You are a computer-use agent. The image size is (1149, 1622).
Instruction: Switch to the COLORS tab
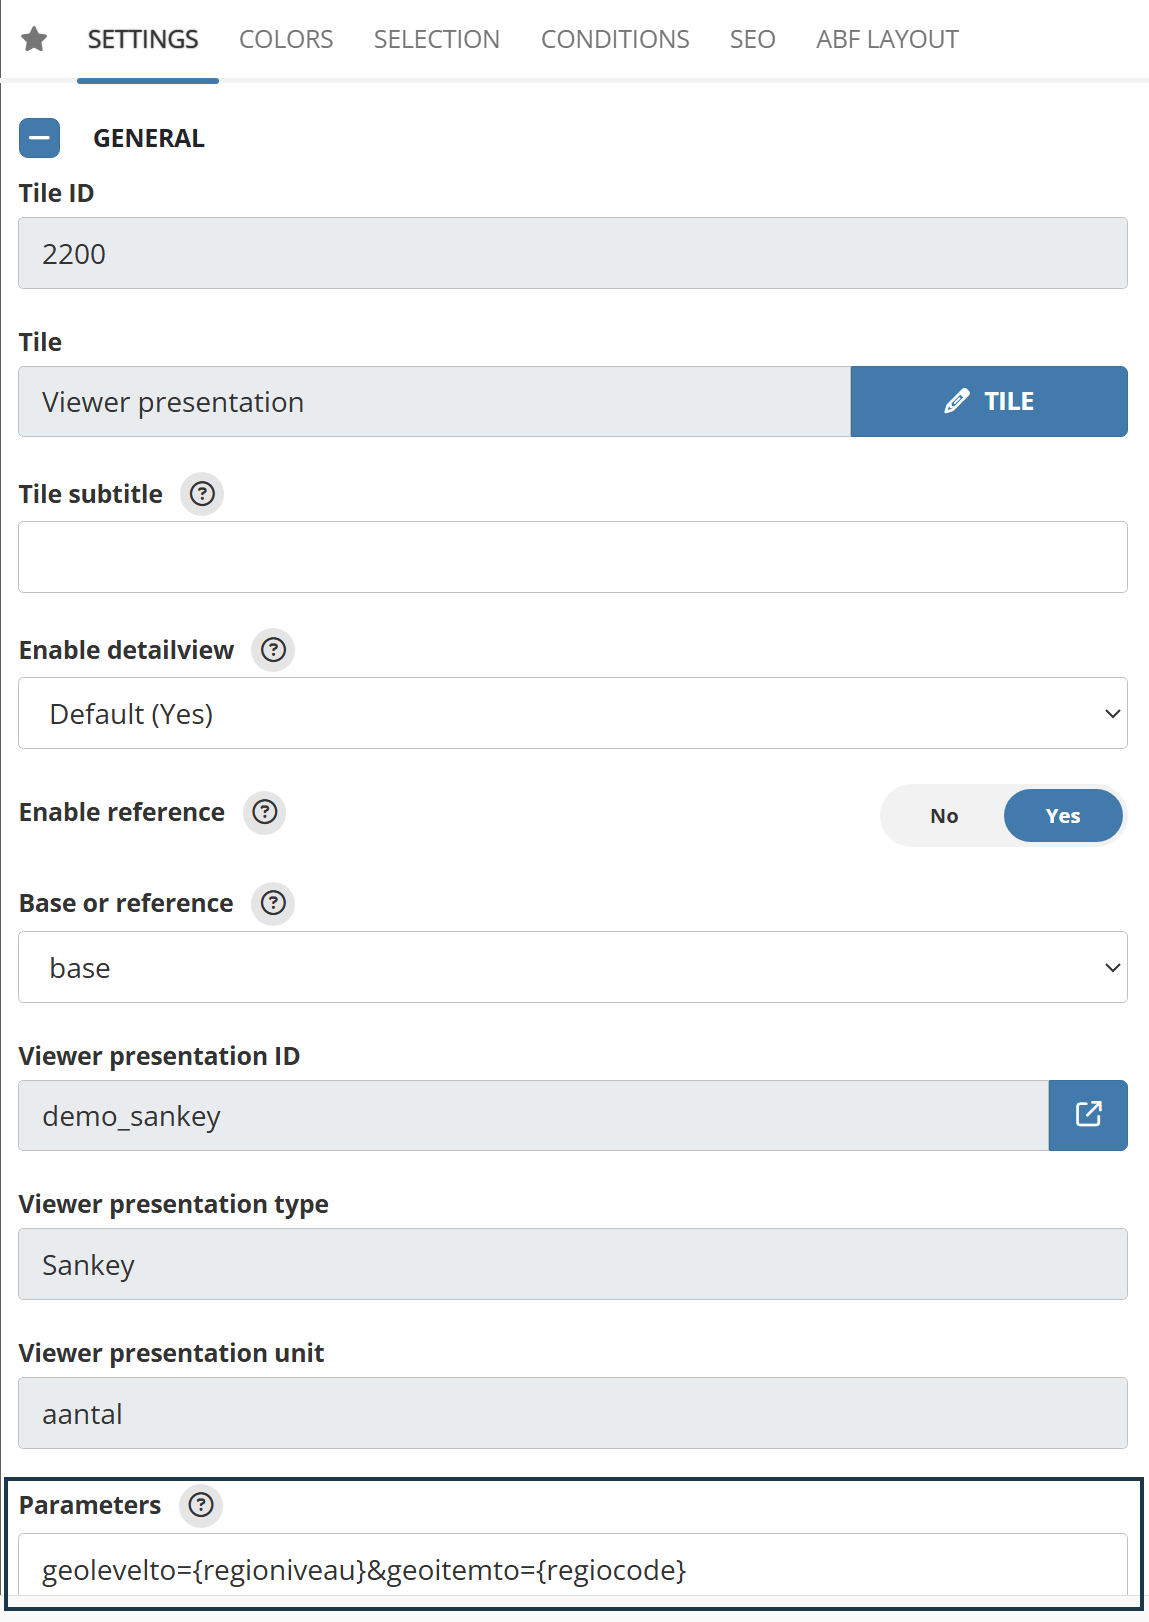[286, 39]
